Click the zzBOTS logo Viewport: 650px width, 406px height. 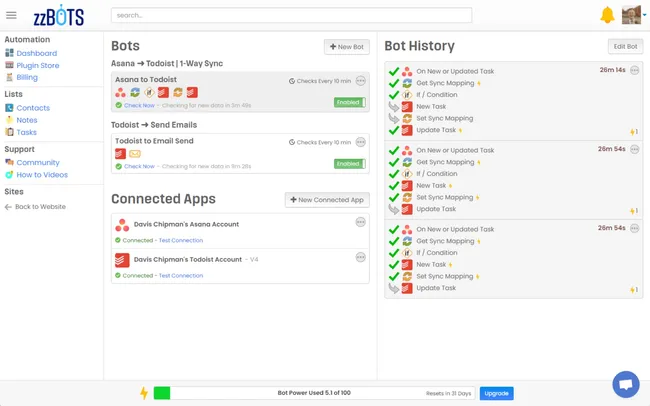click(58, 16)
